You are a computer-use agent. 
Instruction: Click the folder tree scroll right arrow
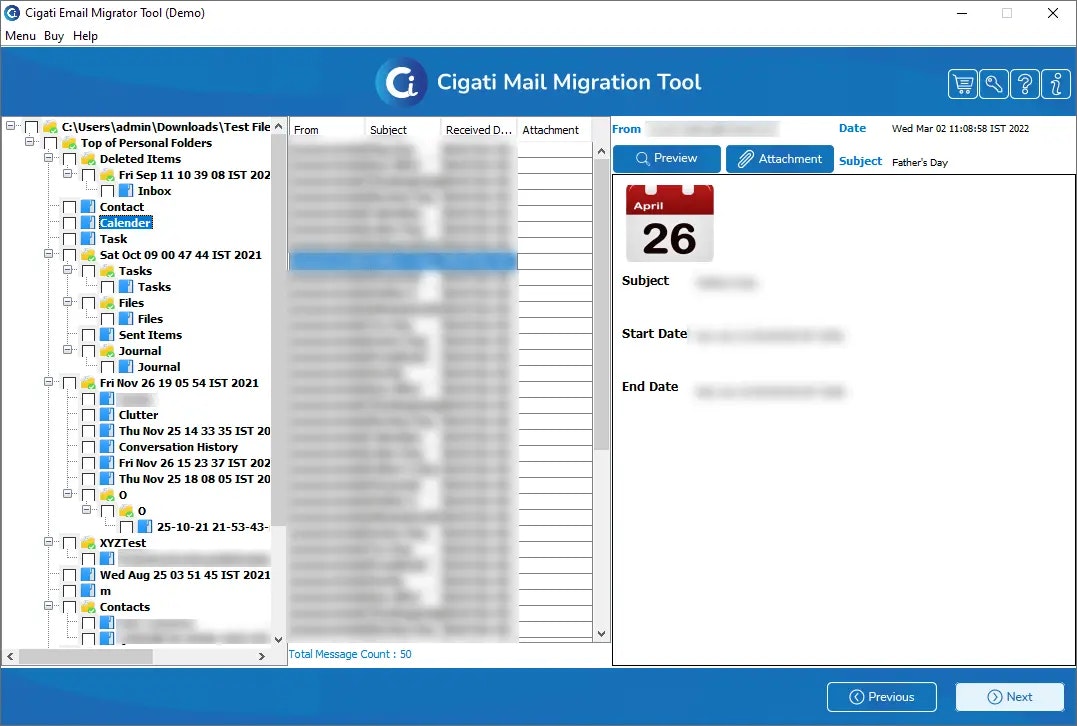pyautogui.click(x=262, y=657)
